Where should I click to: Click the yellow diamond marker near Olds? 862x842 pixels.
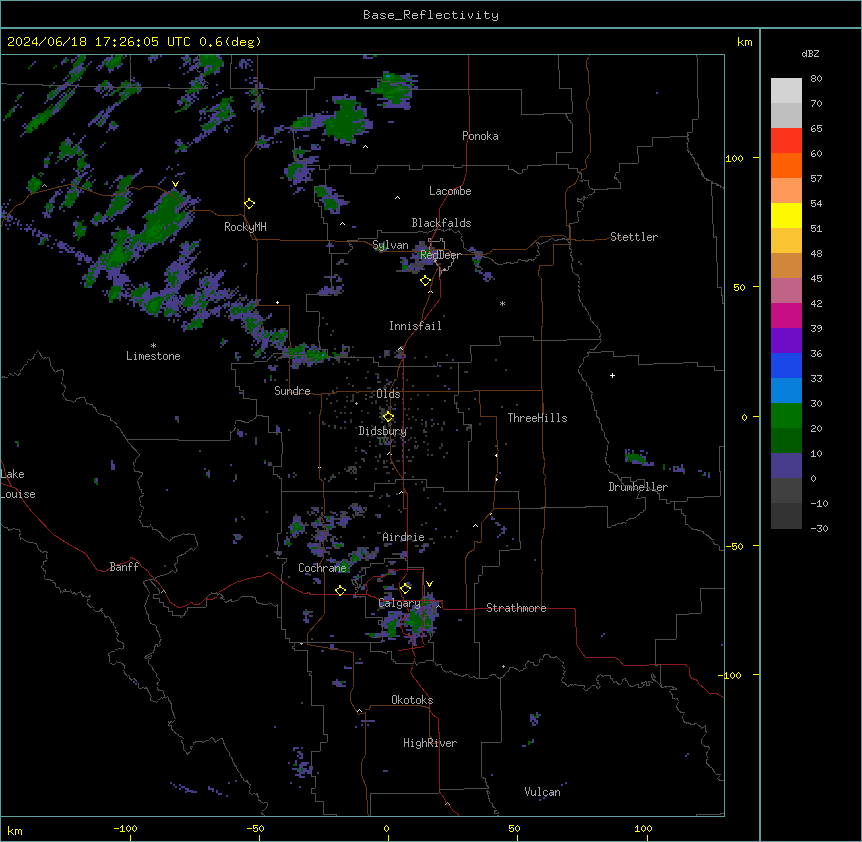coord(388,417)
